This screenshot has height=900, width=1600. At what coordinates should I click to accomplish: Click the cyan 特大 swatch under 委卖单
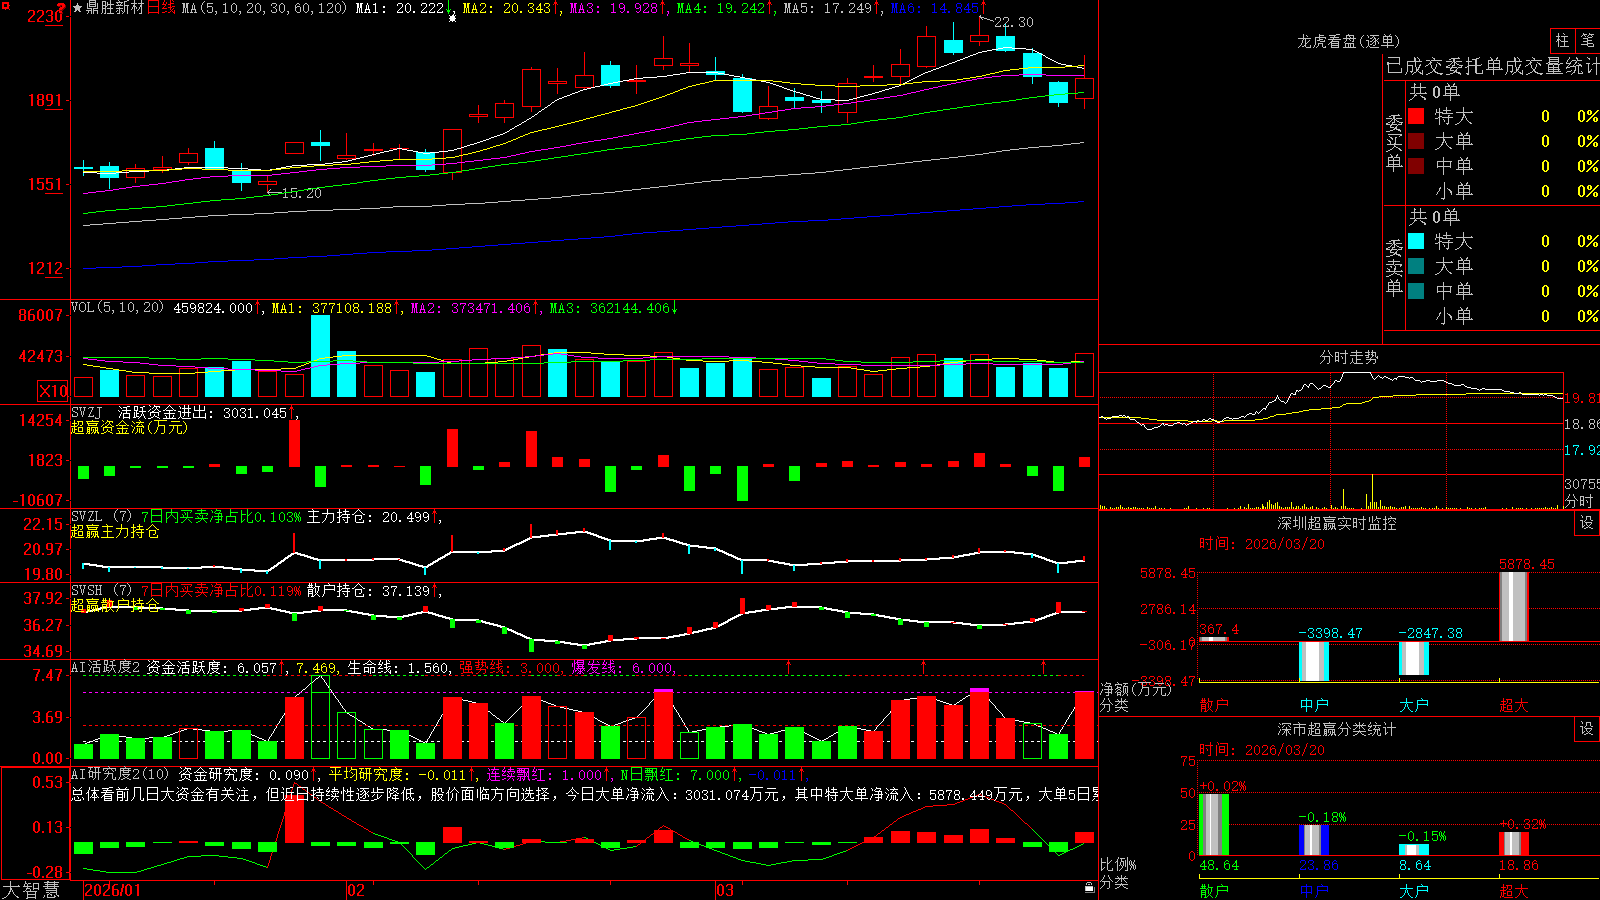tap(1416, 241)
